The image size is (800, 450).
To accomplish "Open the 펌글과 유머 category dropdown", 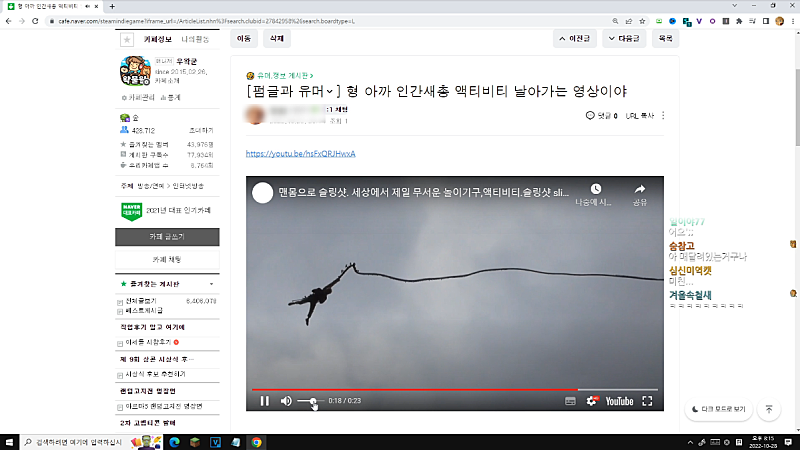I will [293, 91].
